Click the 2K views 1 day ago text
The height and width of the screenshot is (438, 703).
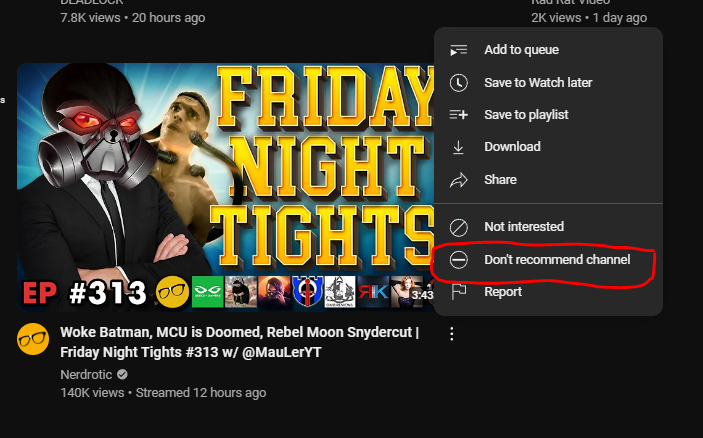click(589, 18)
